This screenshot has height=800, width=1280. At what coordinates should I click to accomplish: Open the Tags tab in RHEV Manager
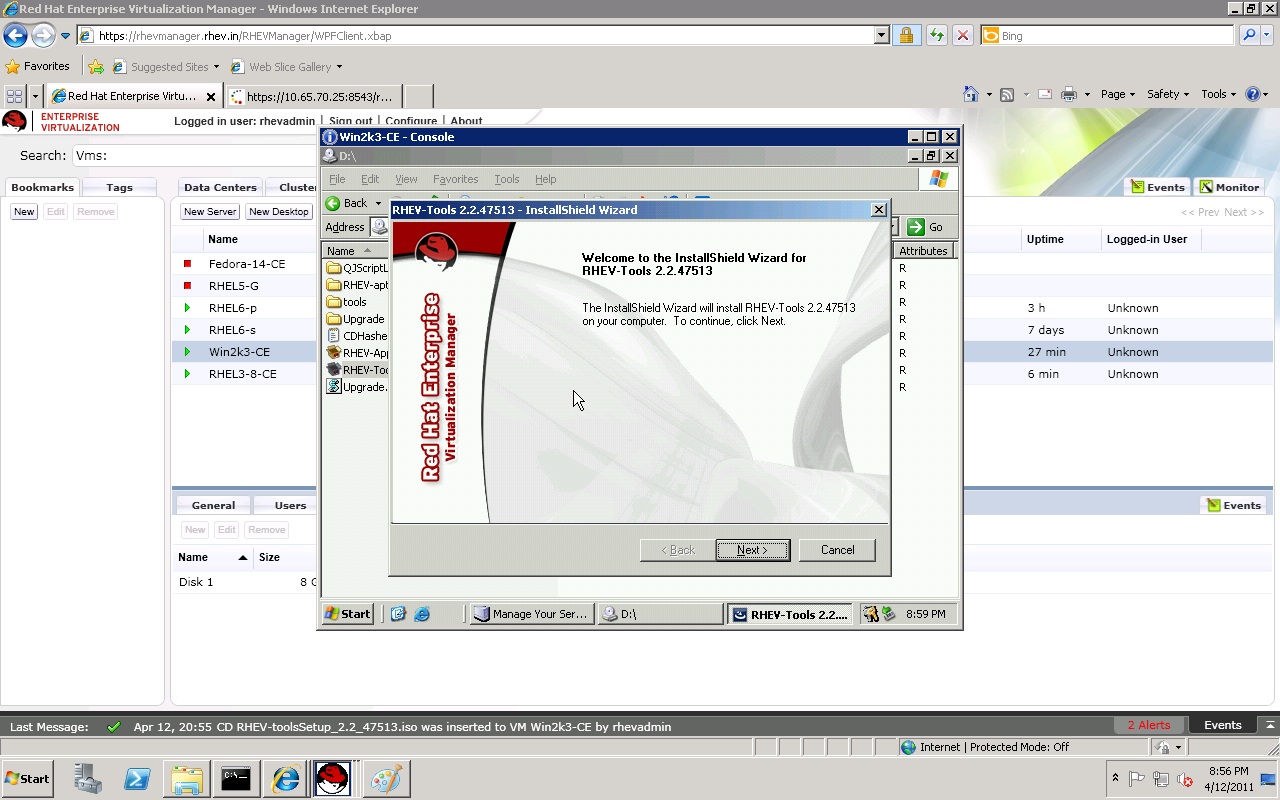click(119, 187)
